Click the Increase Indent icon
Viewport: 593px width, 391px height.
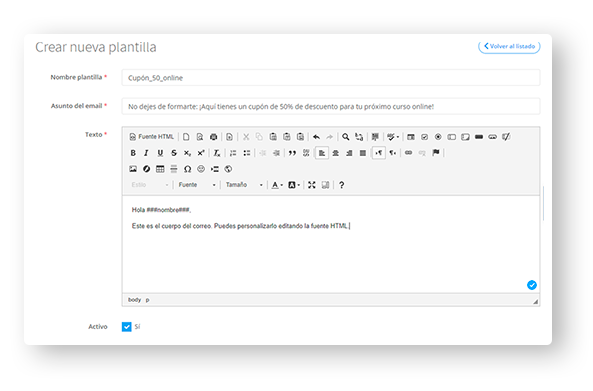tap(276, 153)
